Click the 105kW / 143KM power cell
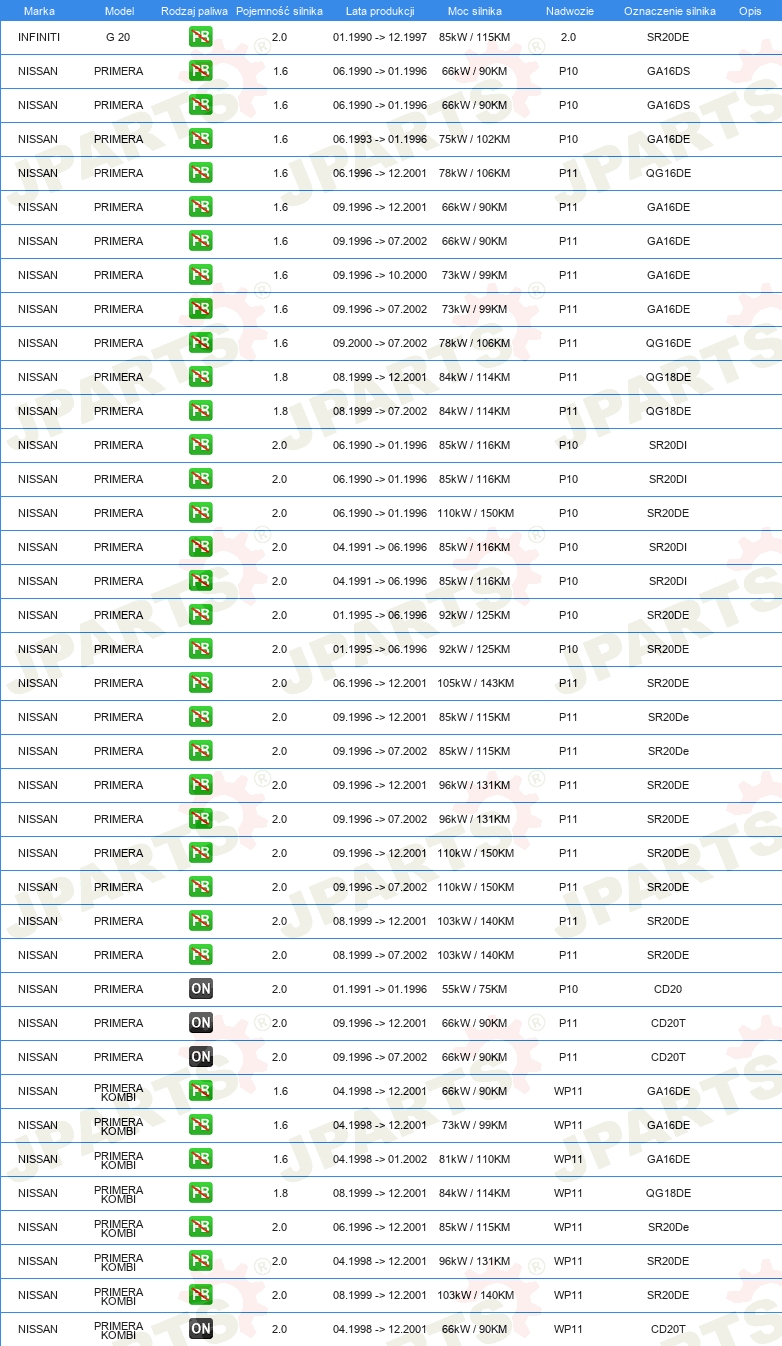The image size is (782, 1346). pos(475,683)
